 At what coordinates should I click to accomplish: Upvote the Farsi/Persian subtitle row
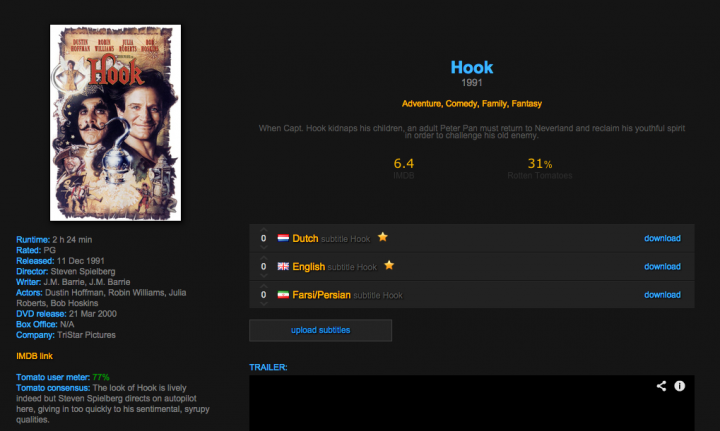264,286
